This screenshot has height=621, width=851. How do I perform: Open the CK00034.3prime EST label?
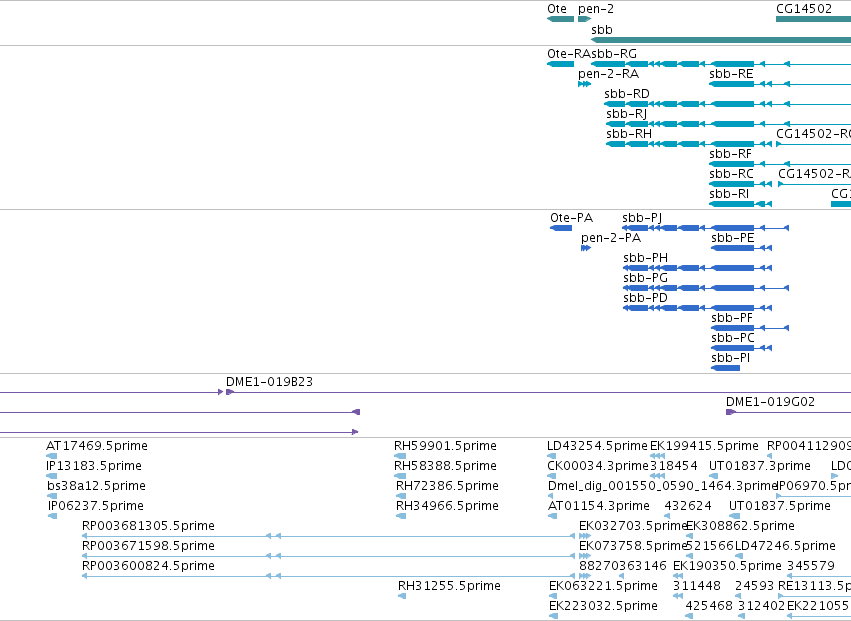(x=598, y=466)
